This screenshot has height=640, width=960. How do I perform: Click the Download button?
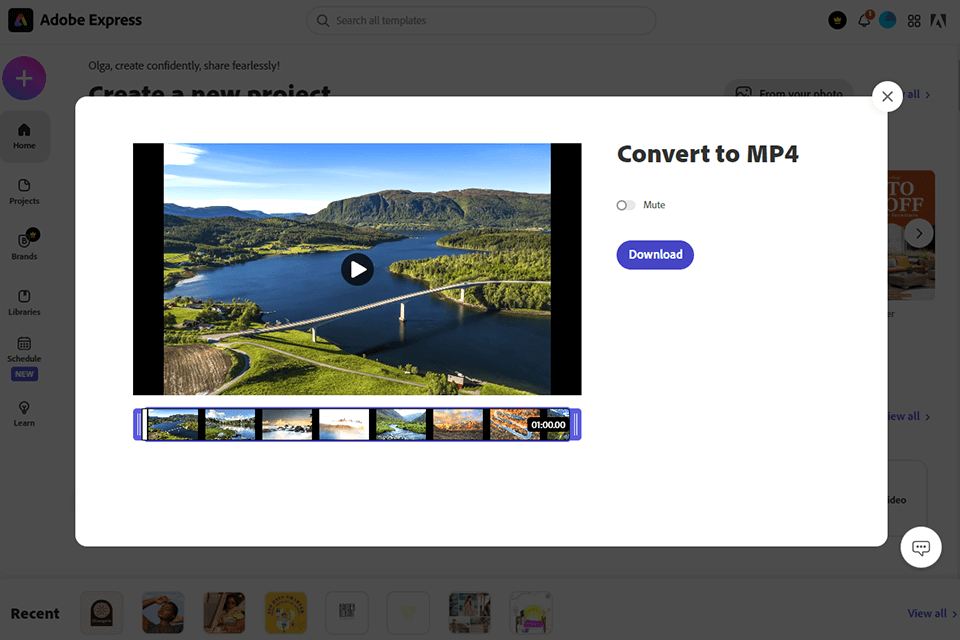(x=655, y=255)
